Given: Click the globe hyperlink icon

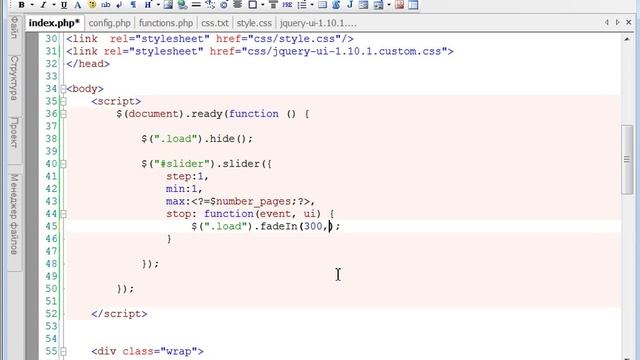Looking at the screenshot, I should (182, 5).
